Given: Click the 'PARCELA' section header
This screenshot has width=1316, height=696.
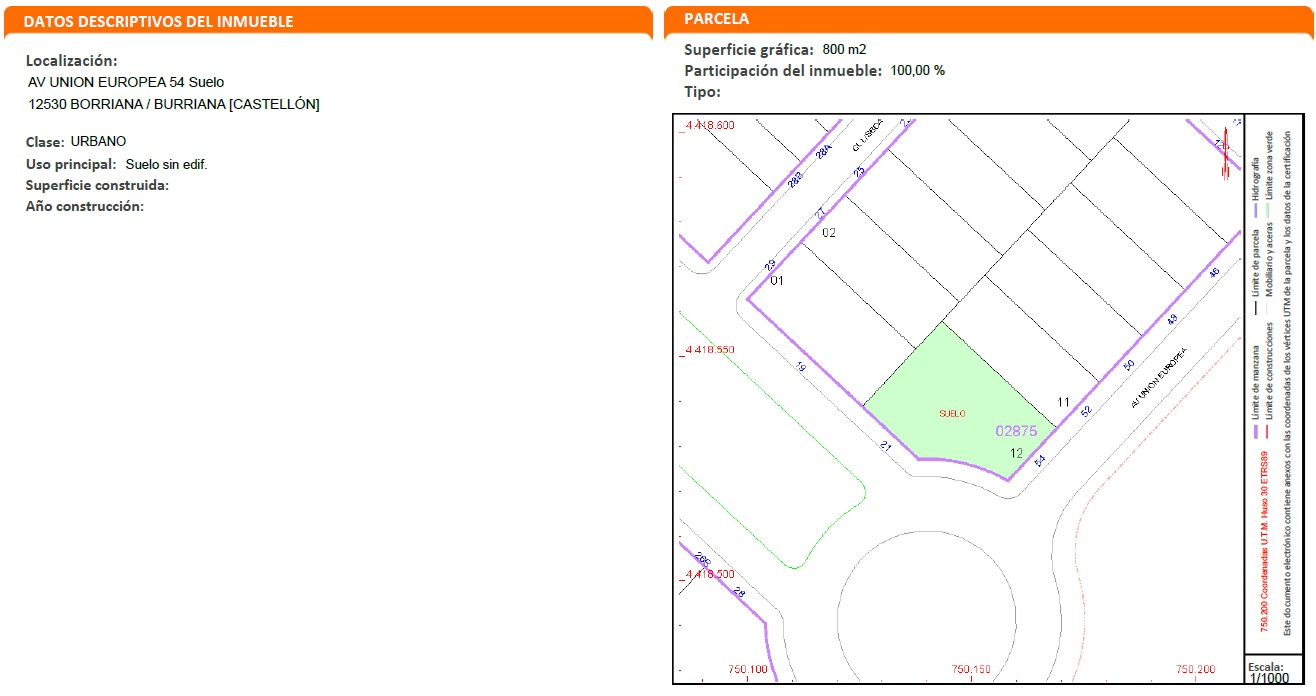Looking at the screenshot, I should [x=716, y=19].
